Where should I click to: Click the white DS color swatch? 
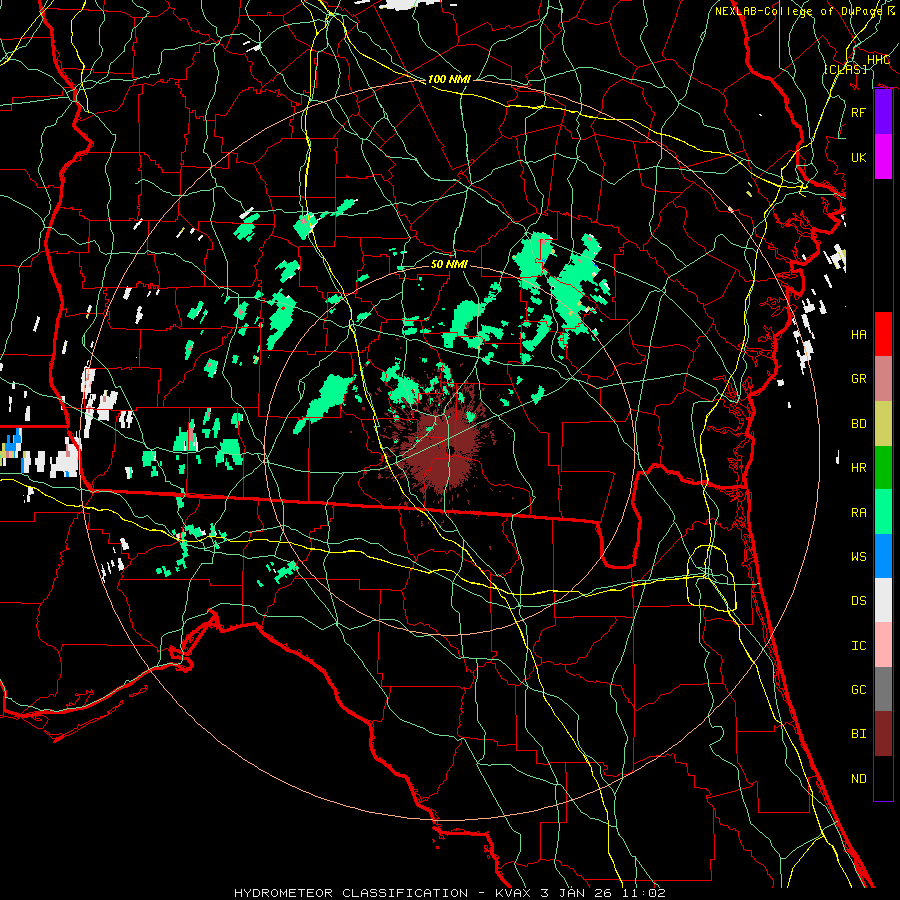[883, 600]
